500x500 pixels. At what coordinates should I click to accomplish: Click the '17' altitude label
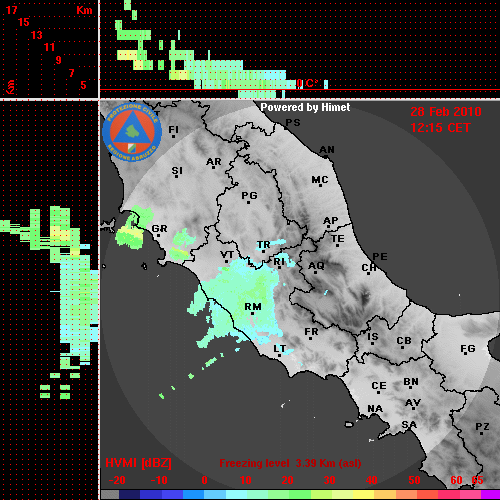click(x=11, y=10)
